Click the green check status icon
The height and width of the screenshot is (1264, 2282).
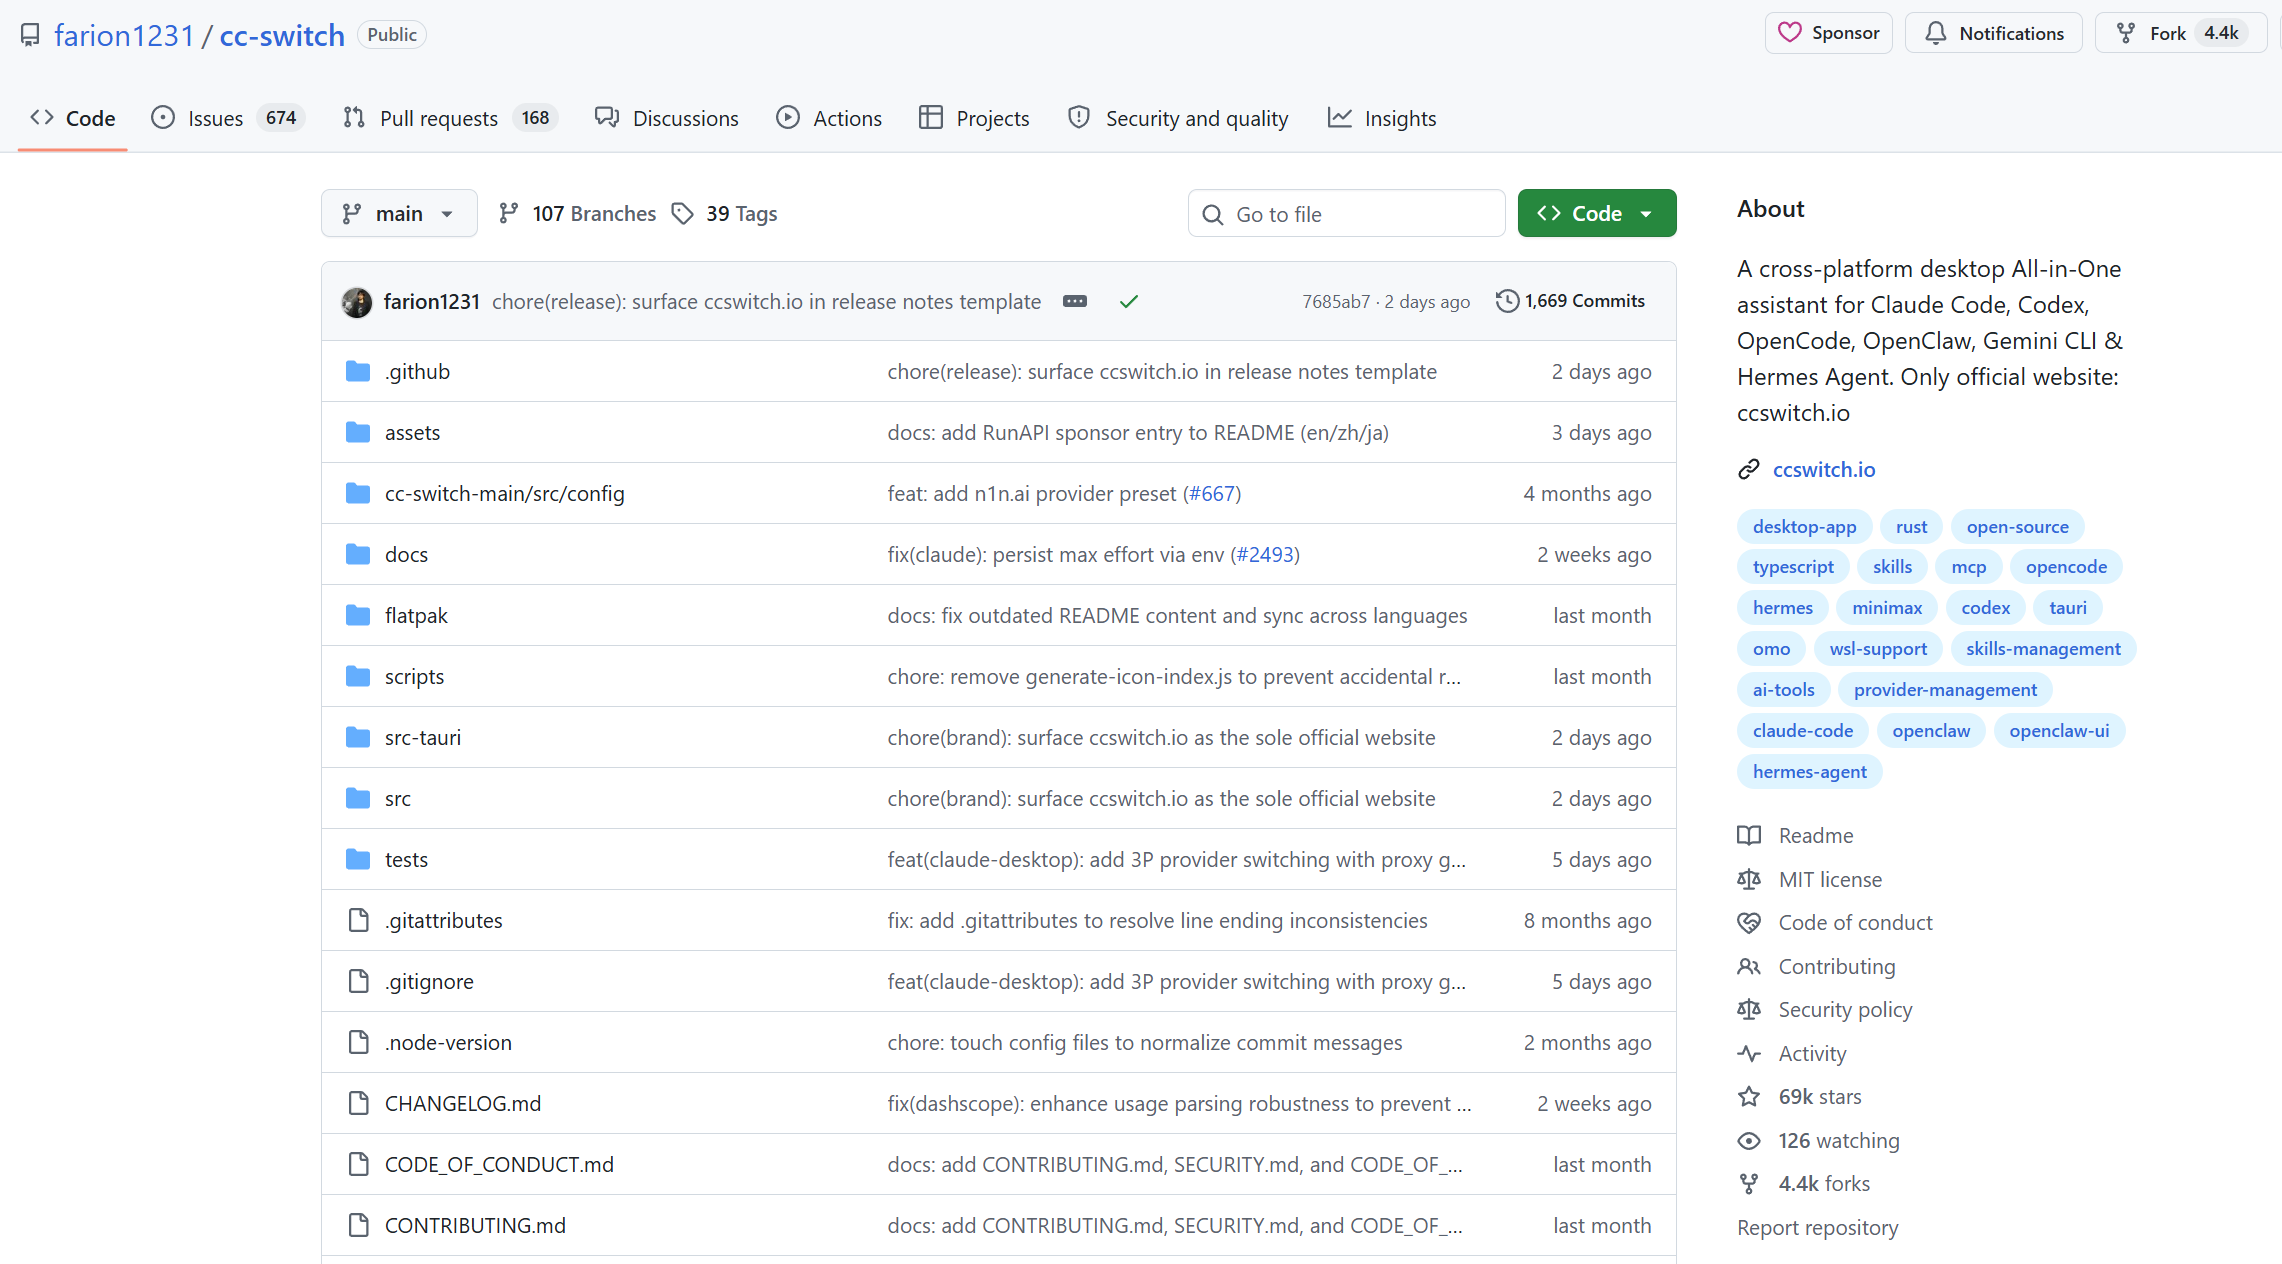pos(1129,301)
